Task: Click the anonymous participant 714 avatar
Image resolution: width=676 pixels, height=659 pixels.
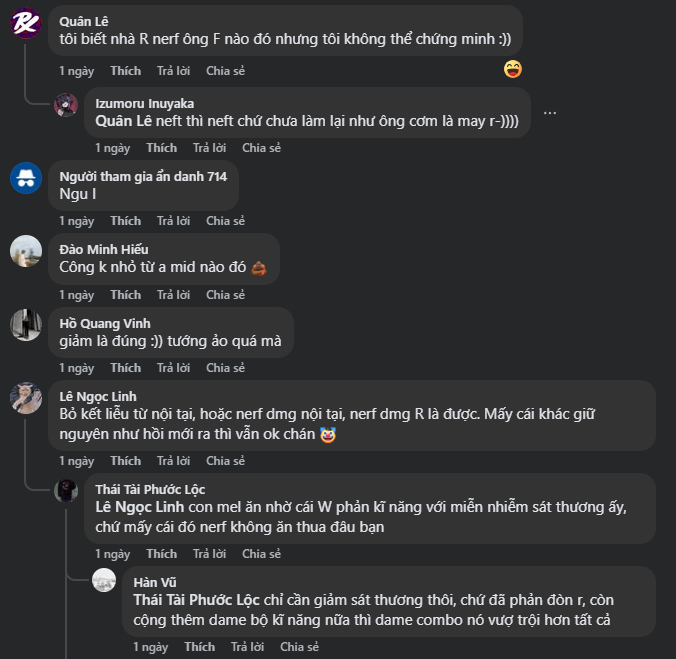Action: (x=26, y=177)
